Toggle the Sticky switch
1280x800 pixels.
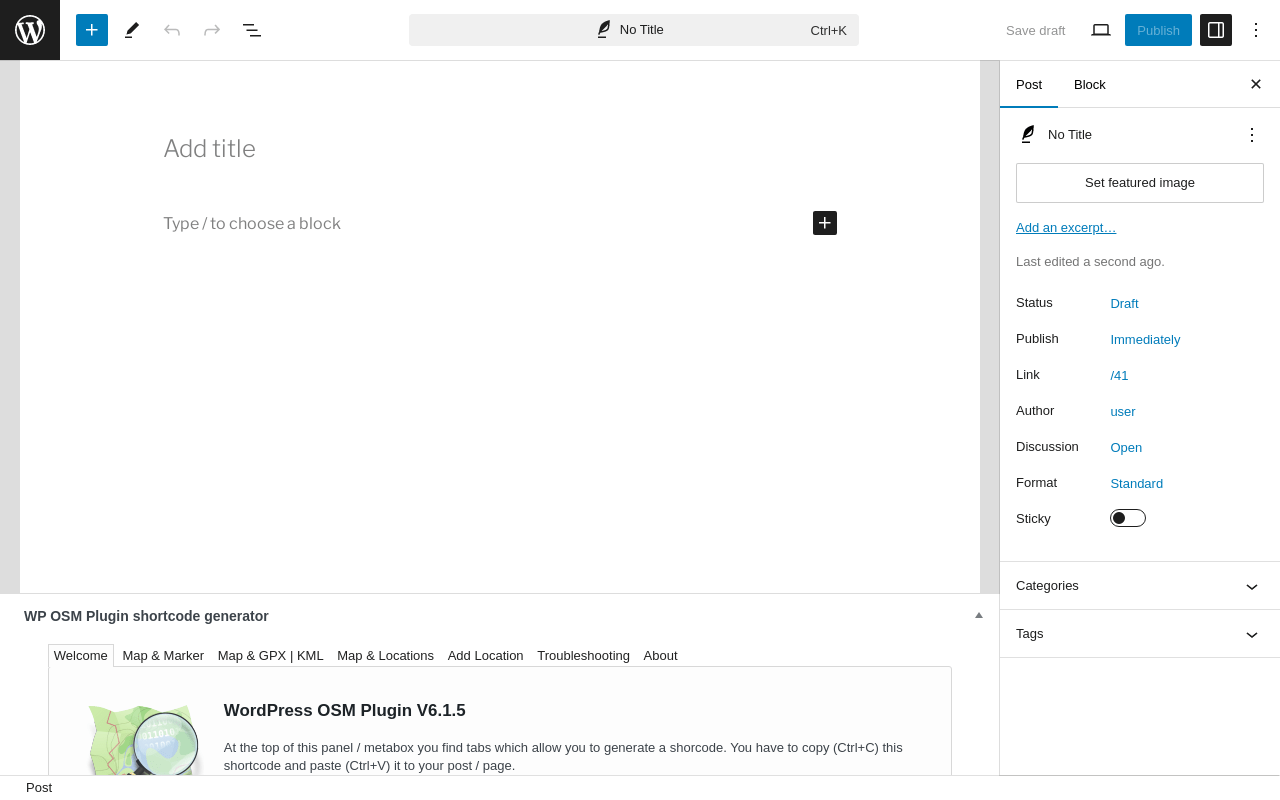coord(1128,518)
